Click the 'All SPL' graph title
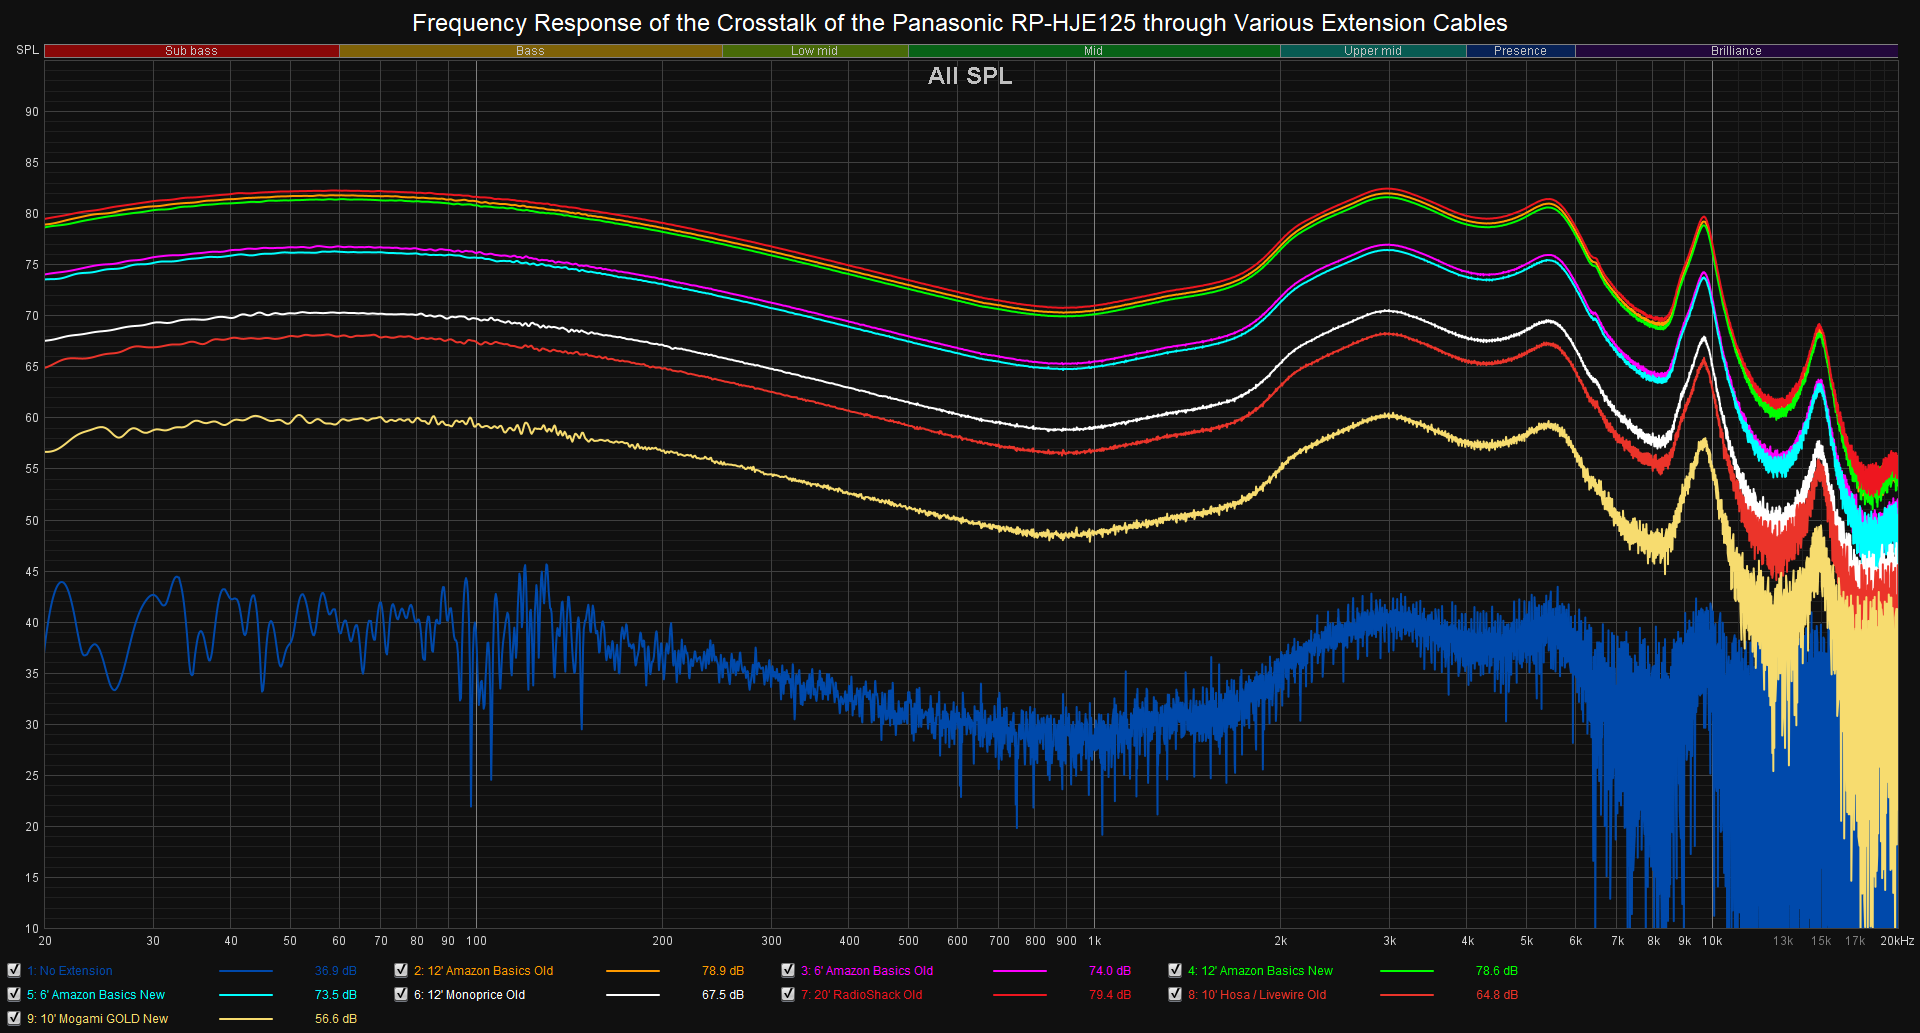 970,76
